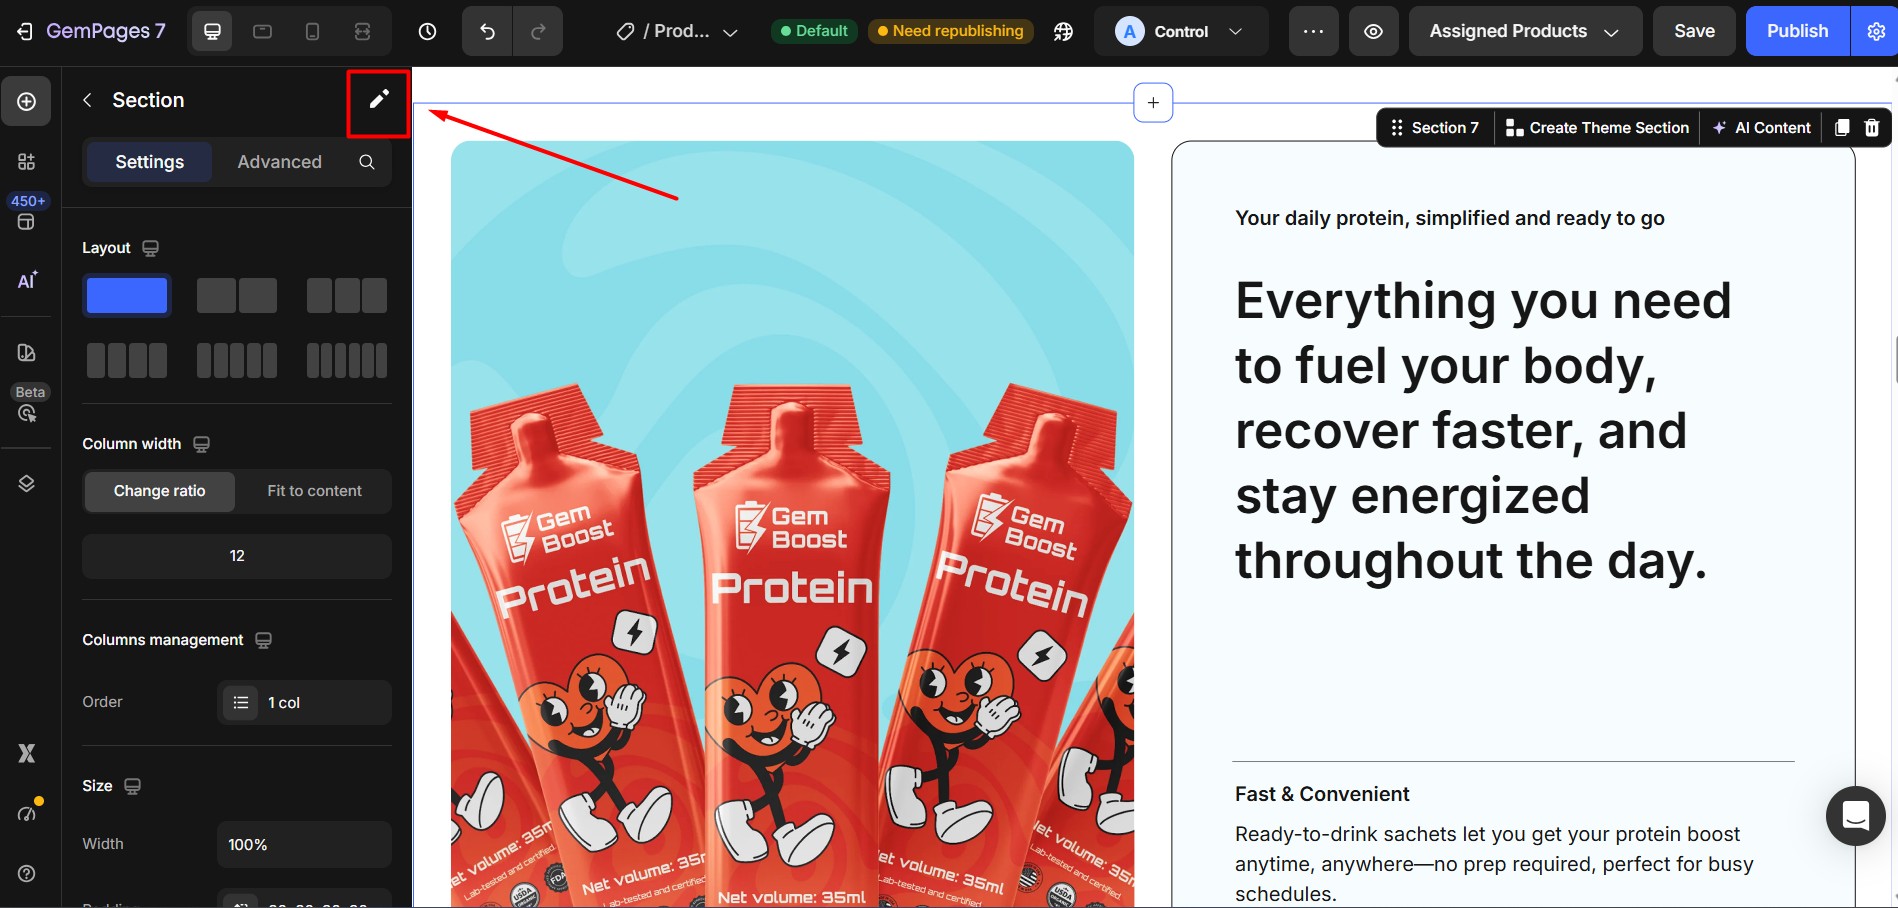Switch to the Advanced tab

point(280,162)
